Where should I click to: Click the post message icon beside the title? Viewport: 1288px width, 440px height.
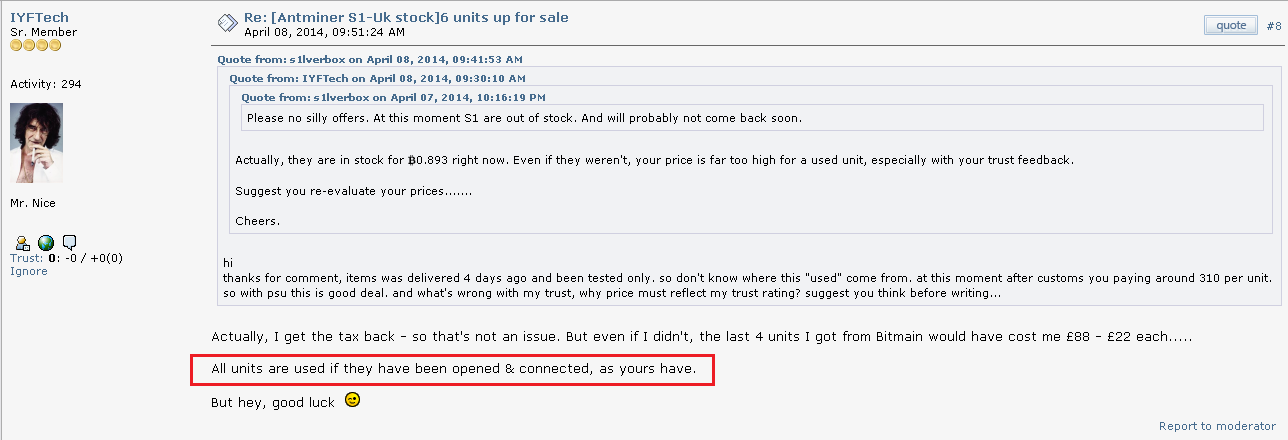[x=227, y=23]
